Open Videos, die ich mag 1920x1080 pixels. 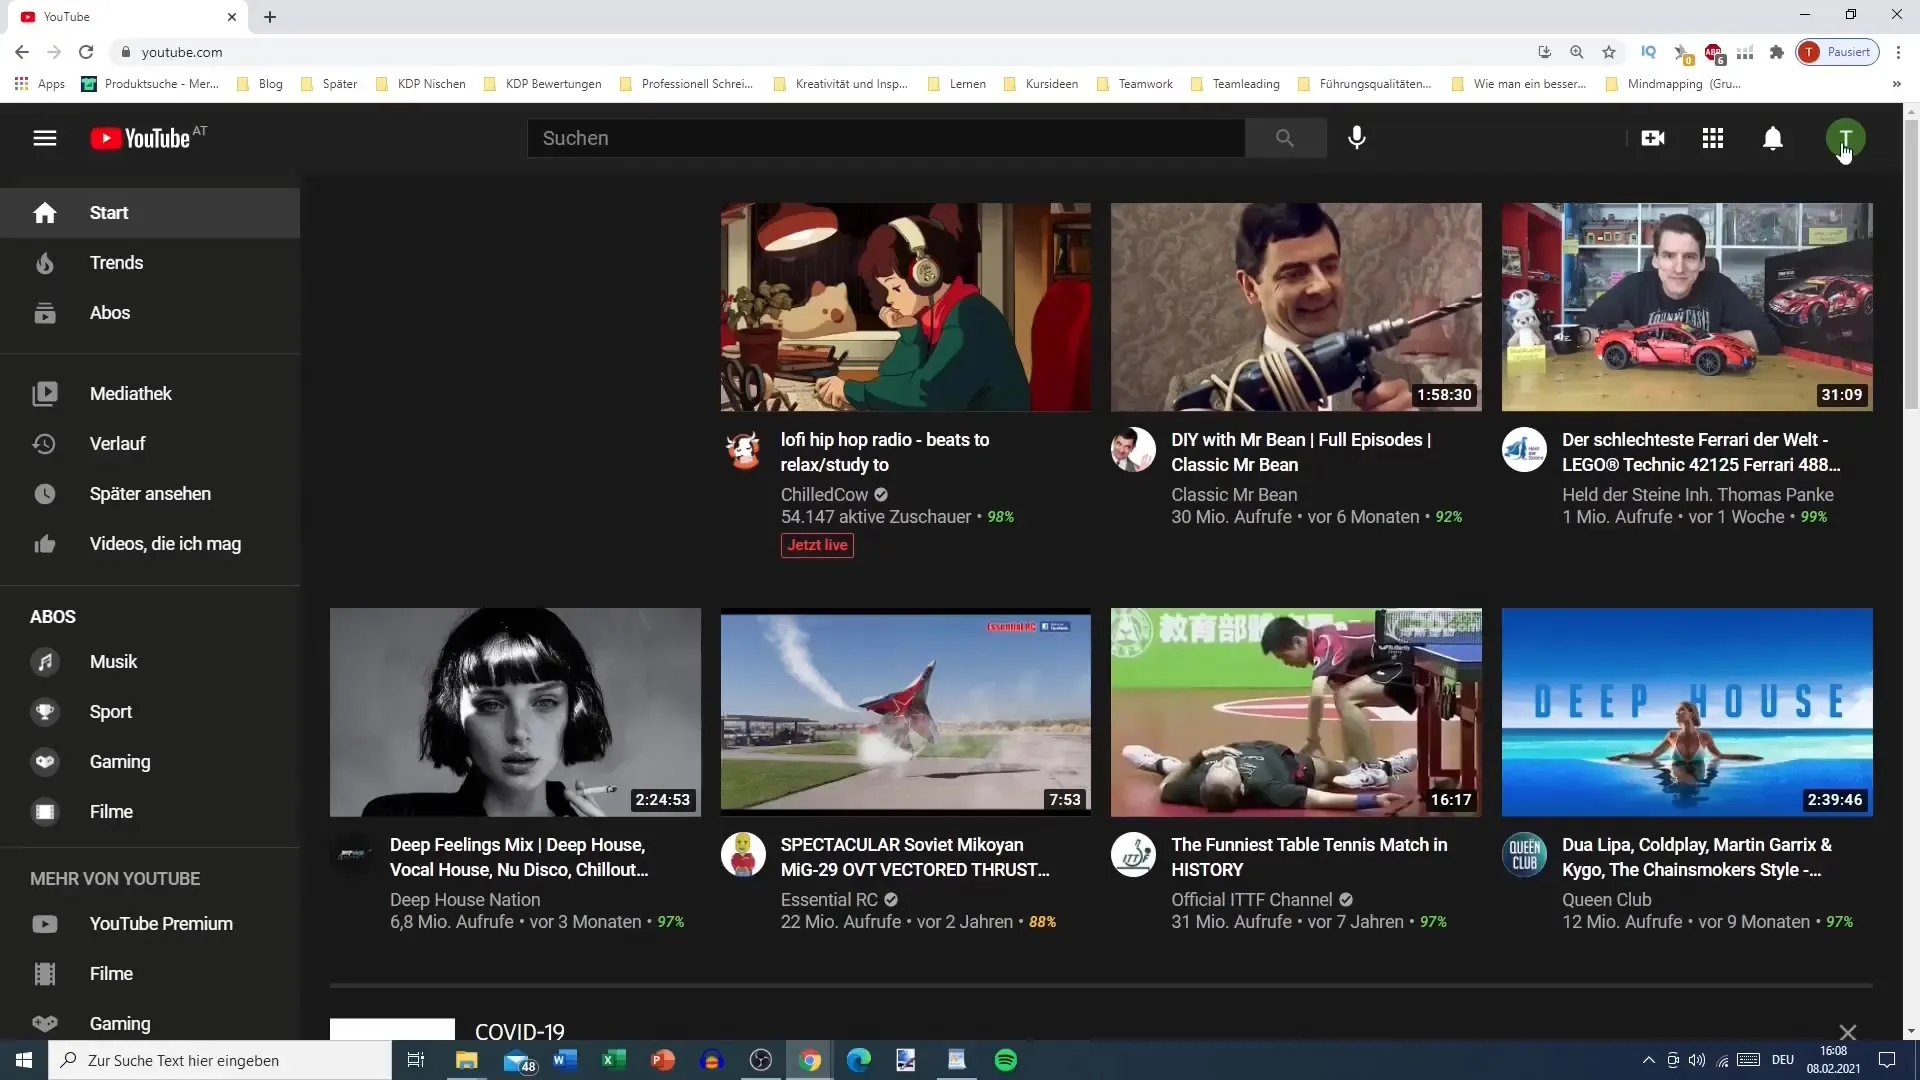click(x=150, y=544)
